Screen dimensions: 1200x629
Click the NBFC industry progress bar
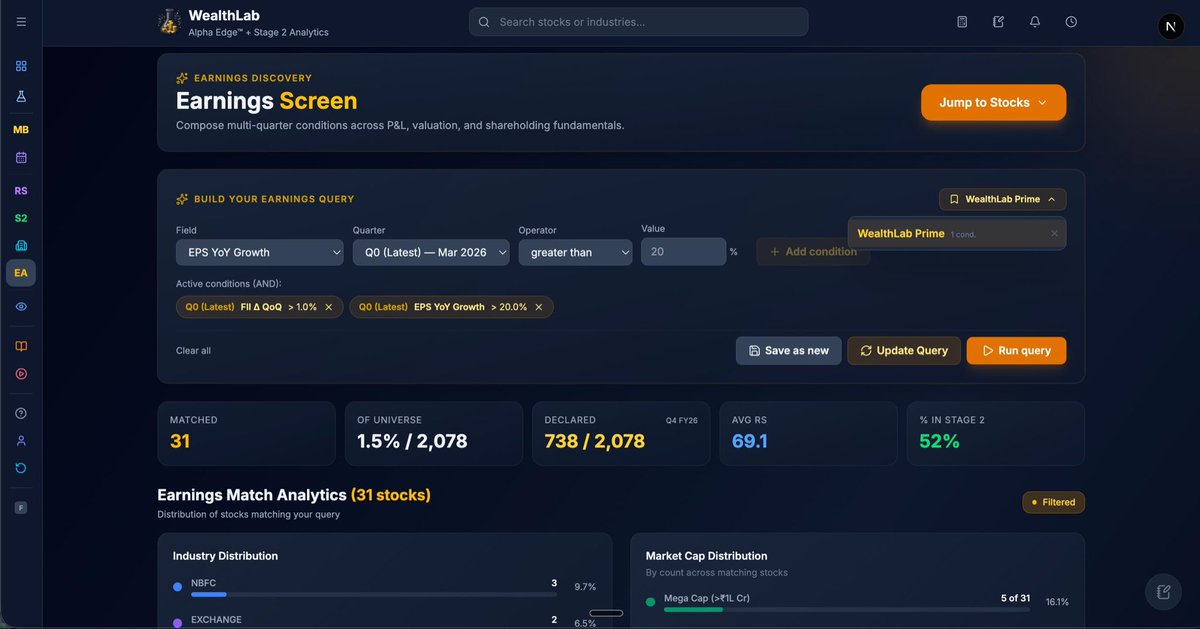(373, 595)
